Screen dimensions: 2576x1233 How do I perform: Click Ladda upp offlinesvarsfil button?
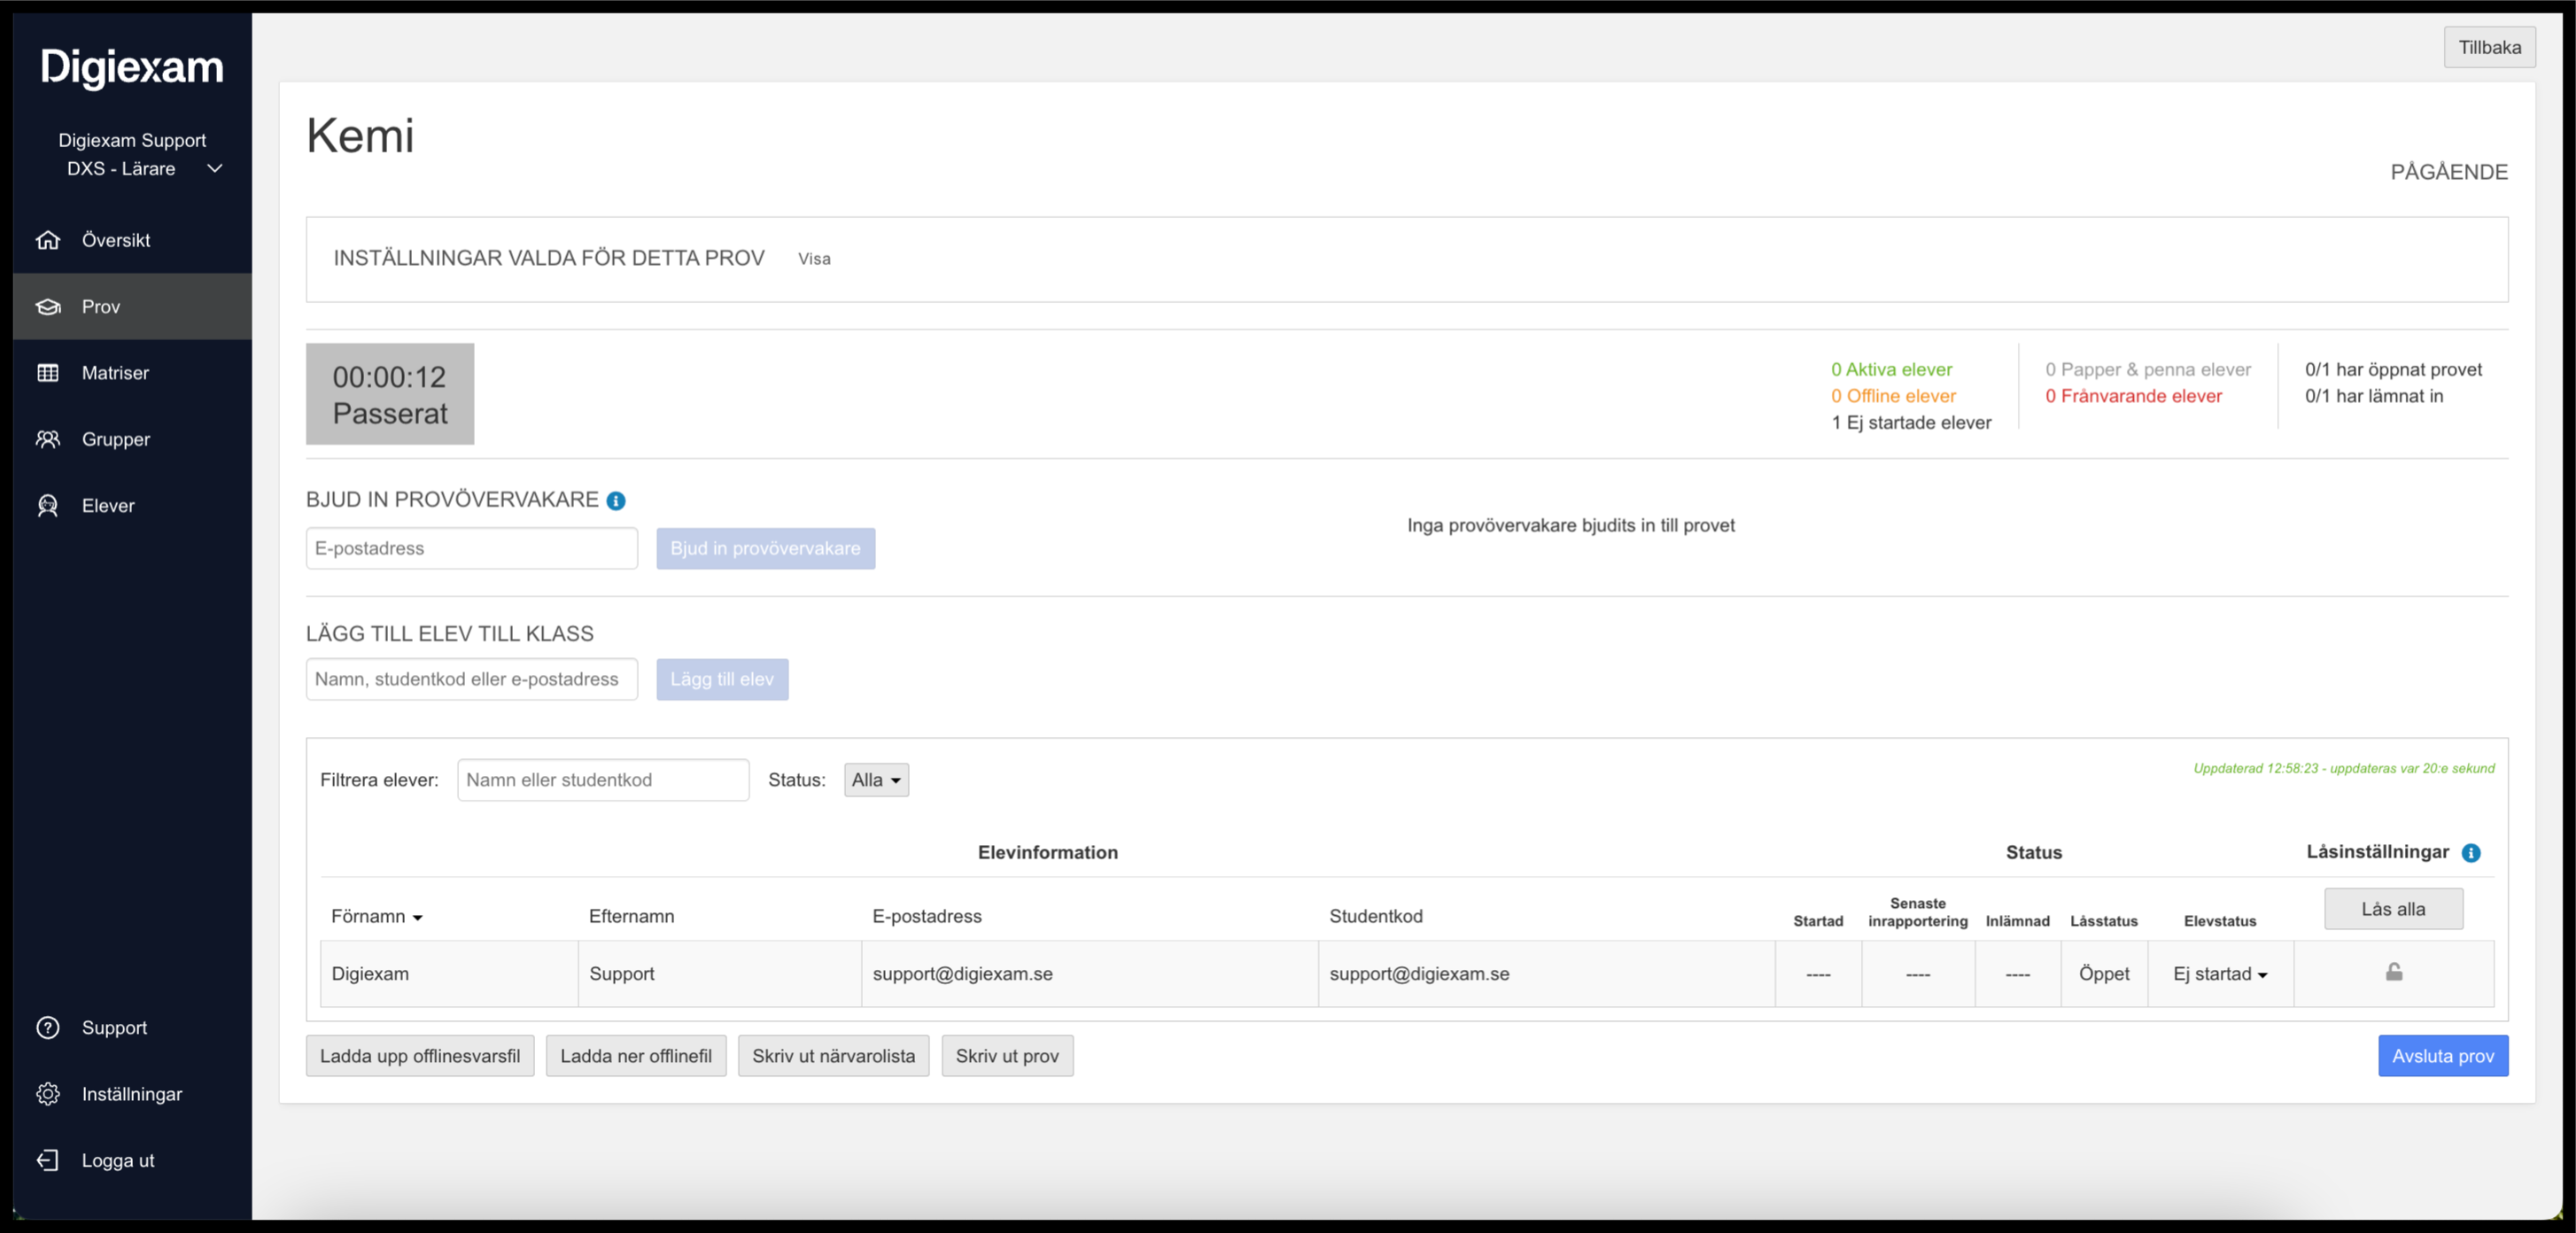[x=420, y=1056]
